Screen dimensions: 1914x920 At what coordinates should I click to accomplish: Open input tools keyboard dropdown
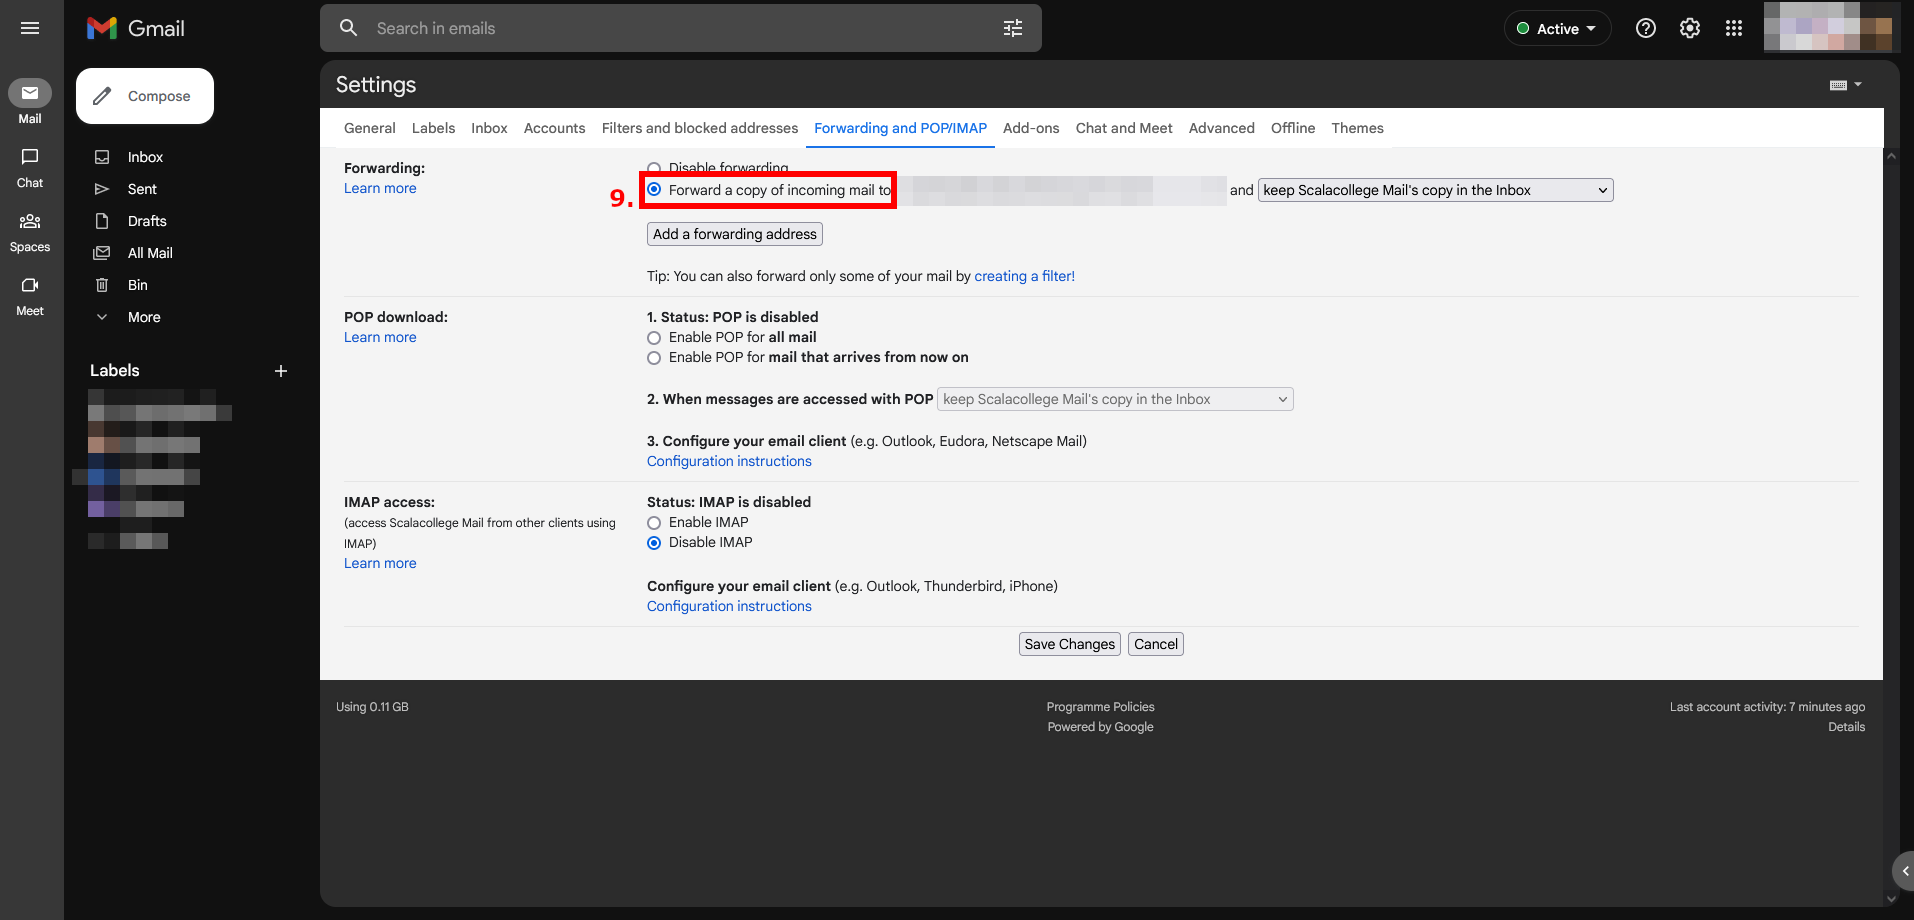click(x=1846, y=85)
